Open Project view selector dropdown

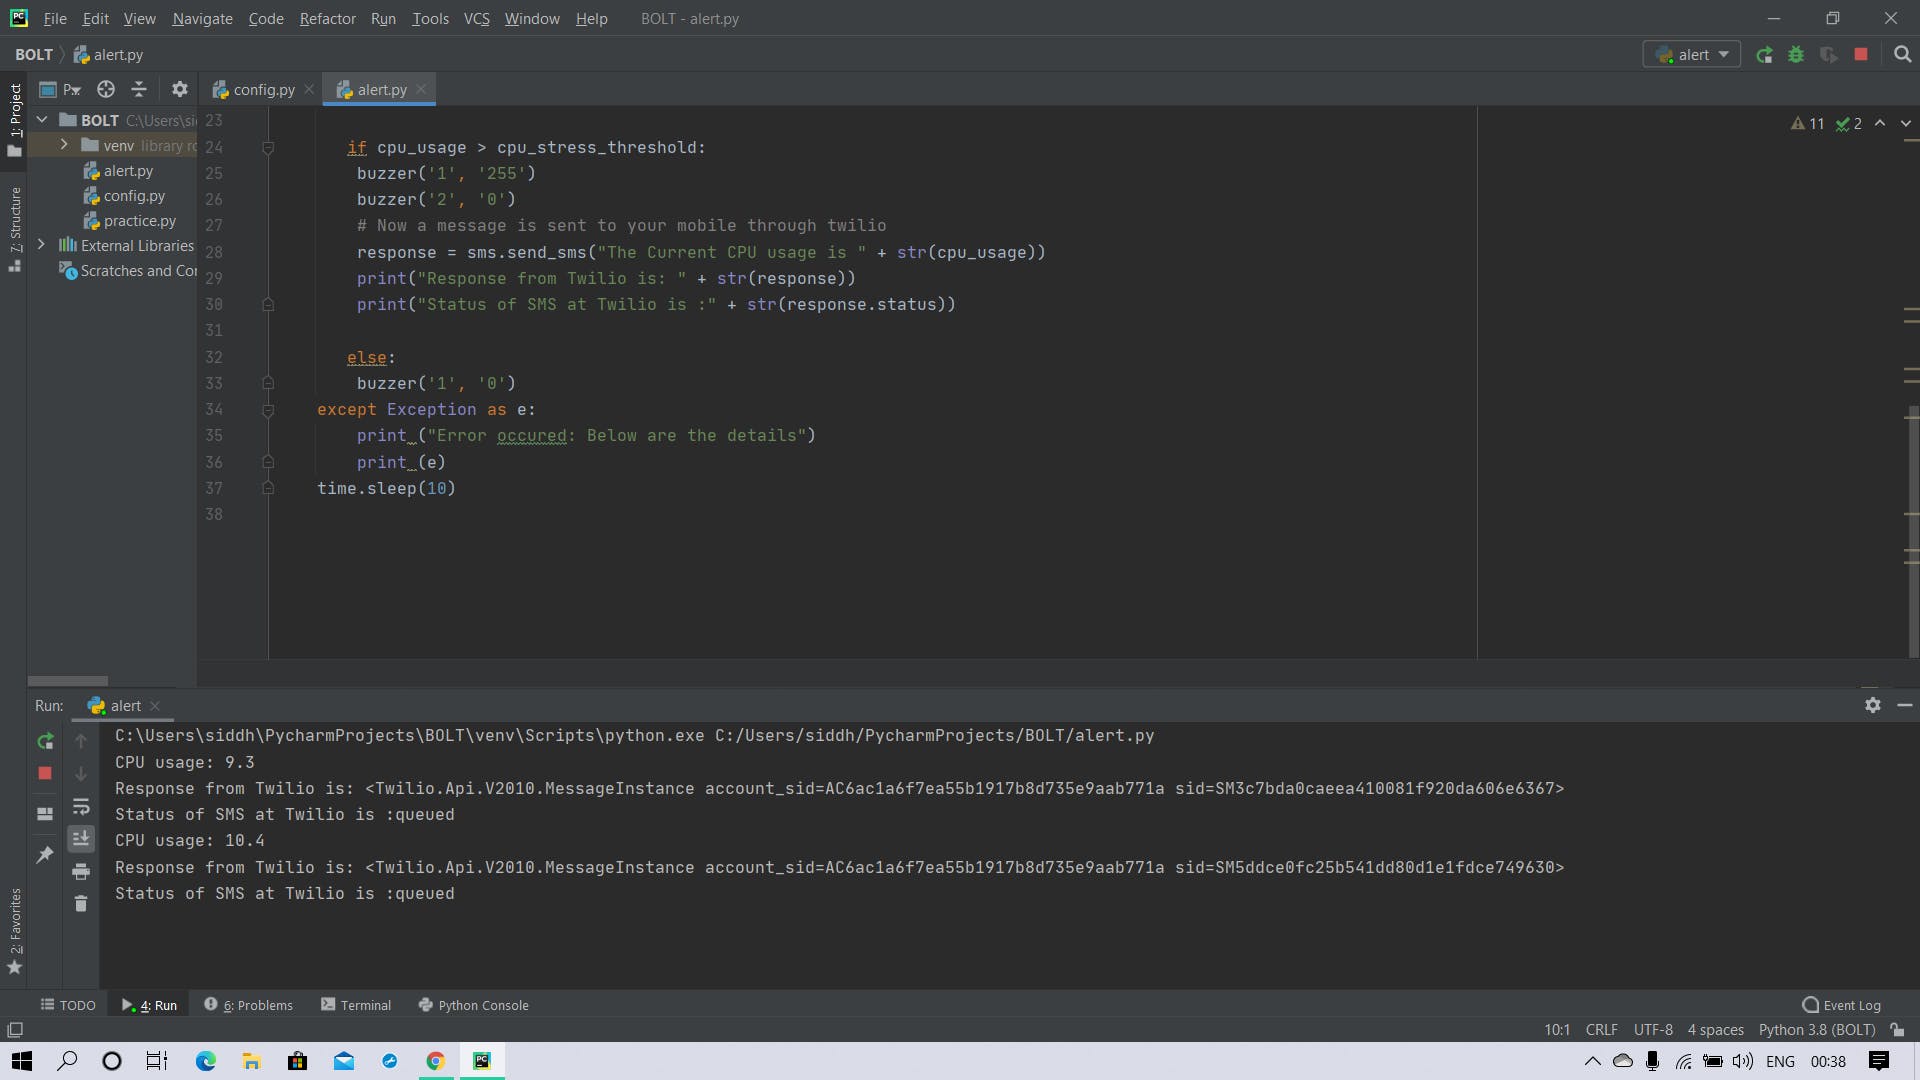(60, 89)
